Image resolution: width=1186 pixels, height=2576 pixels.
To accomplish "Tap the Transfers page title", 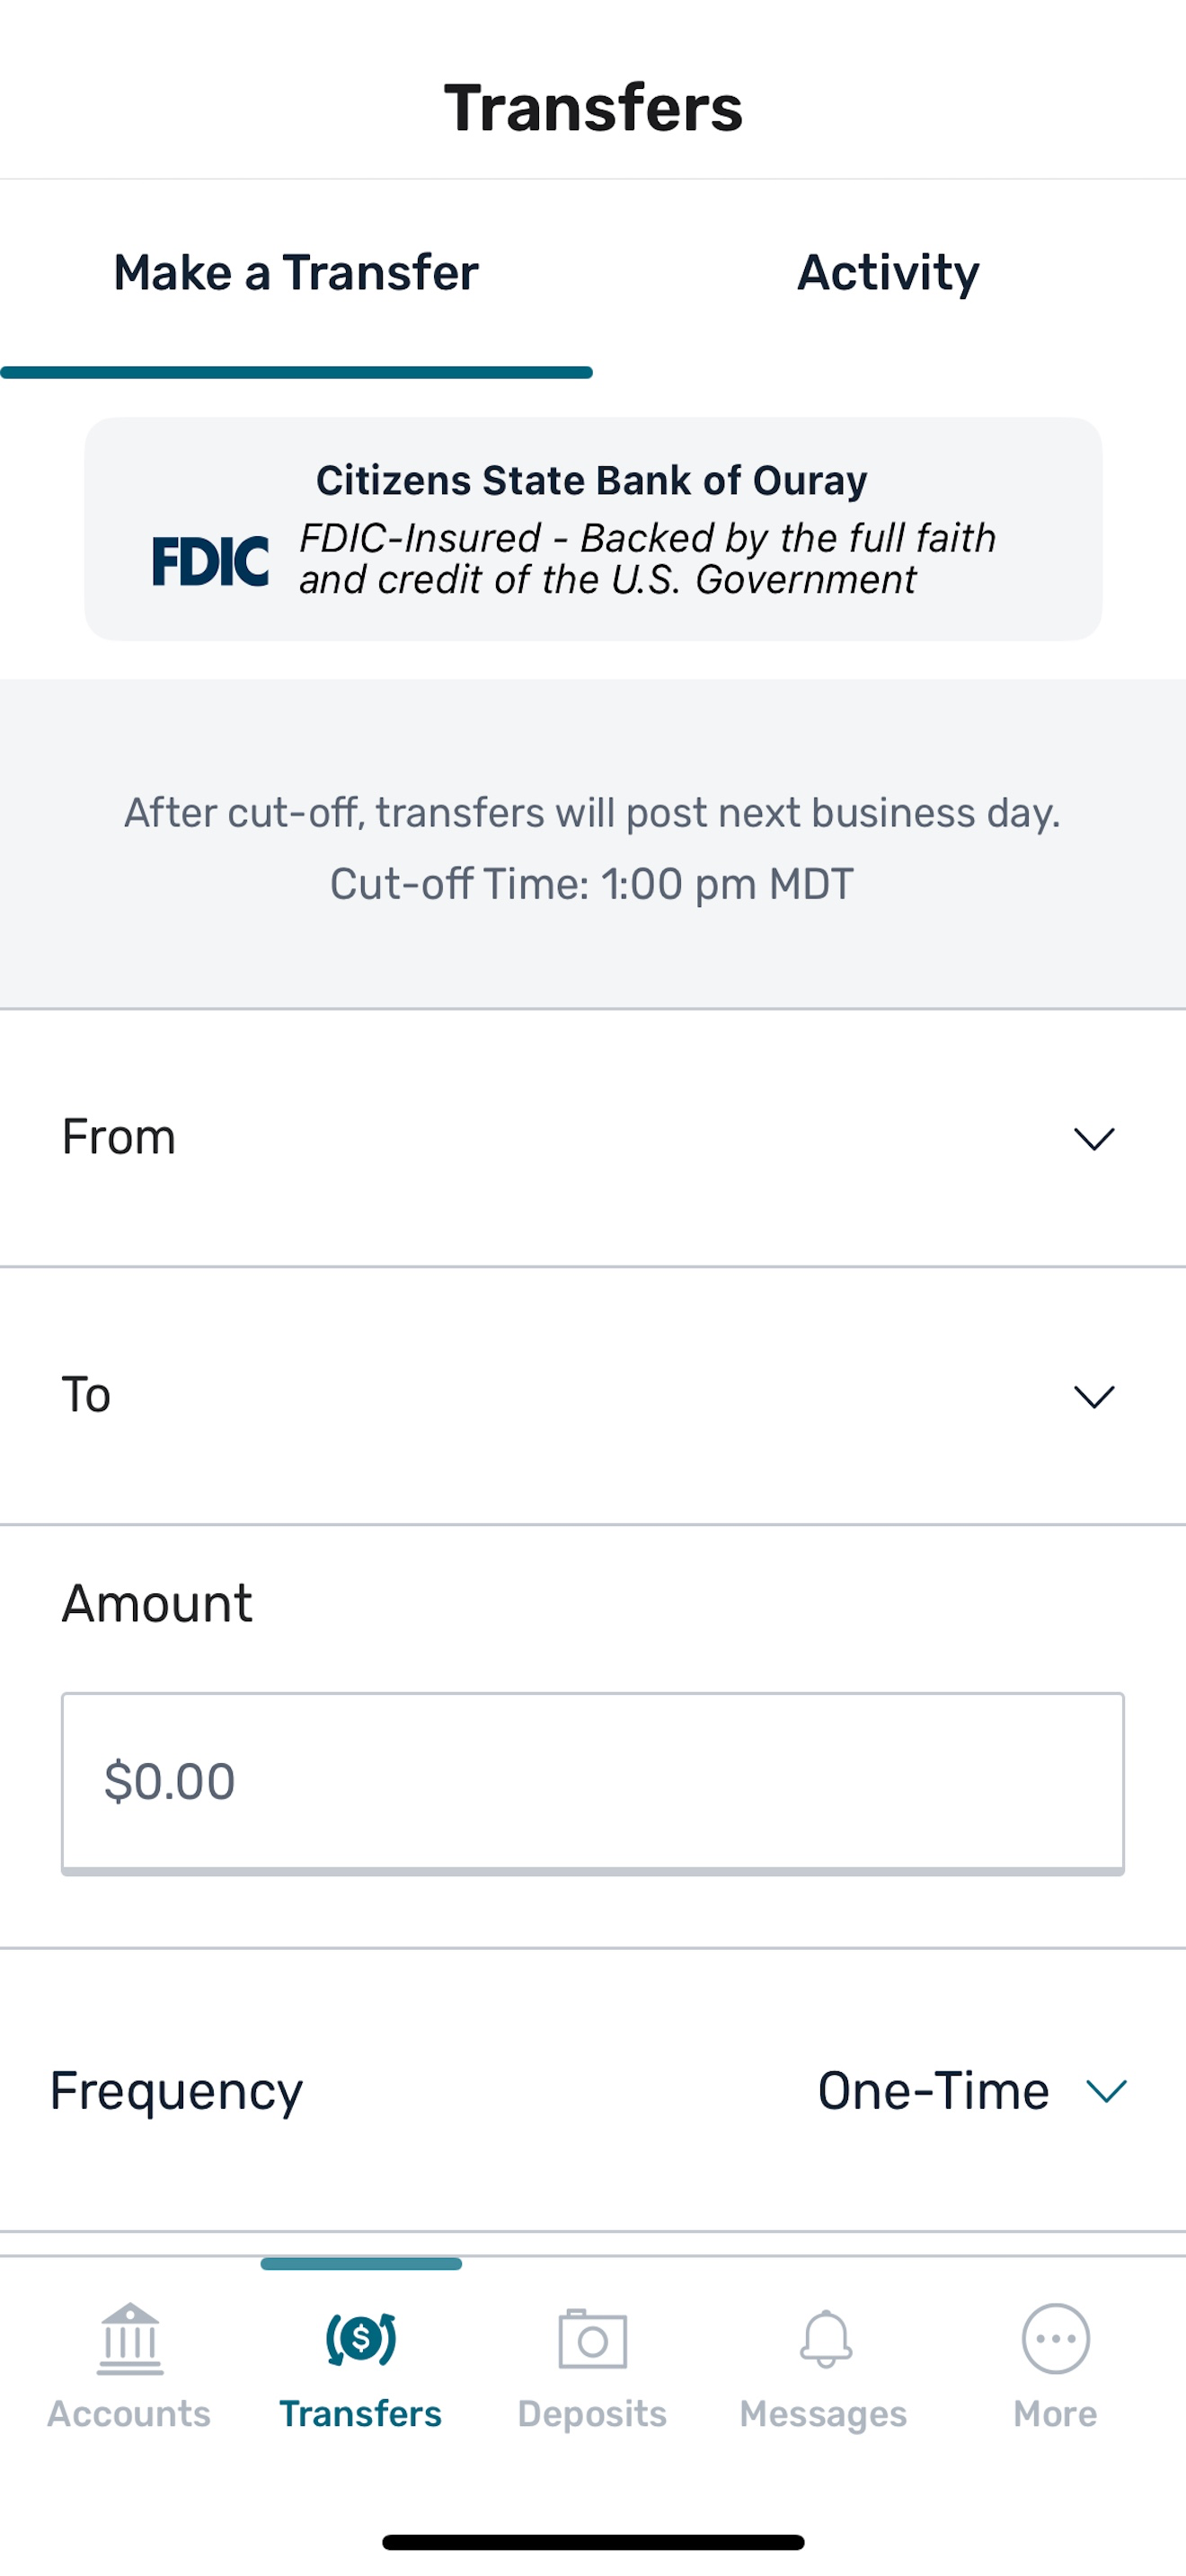I will click(x=593, y=107).
